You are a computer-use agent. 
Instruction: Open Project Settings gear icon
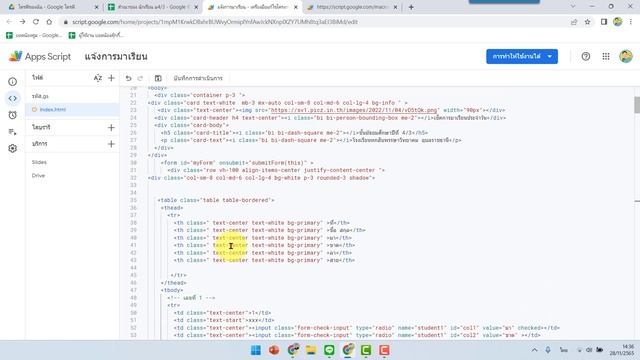(13, 149)
